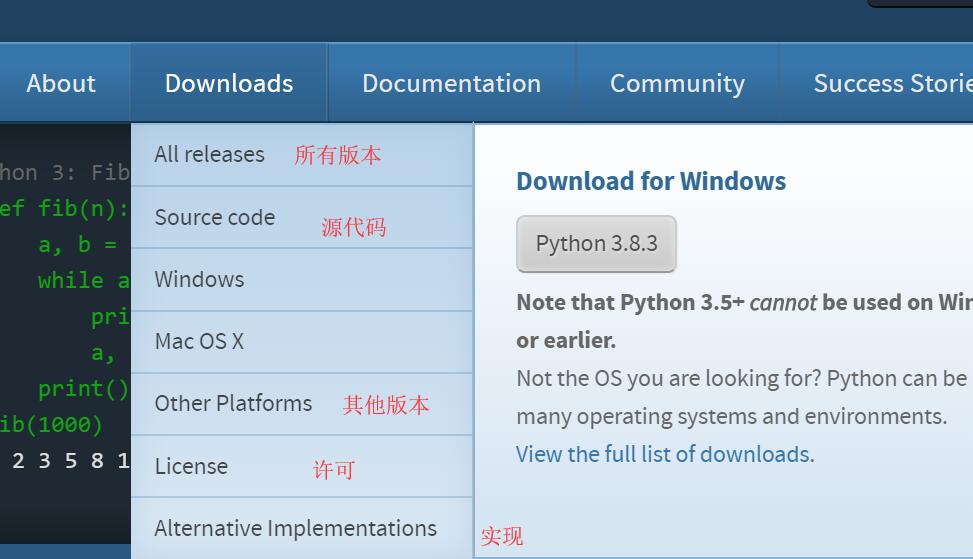Download Python 3.8.3 button
Image resolution: width=973 pixels, height=559 pixels.
[596, 244]
